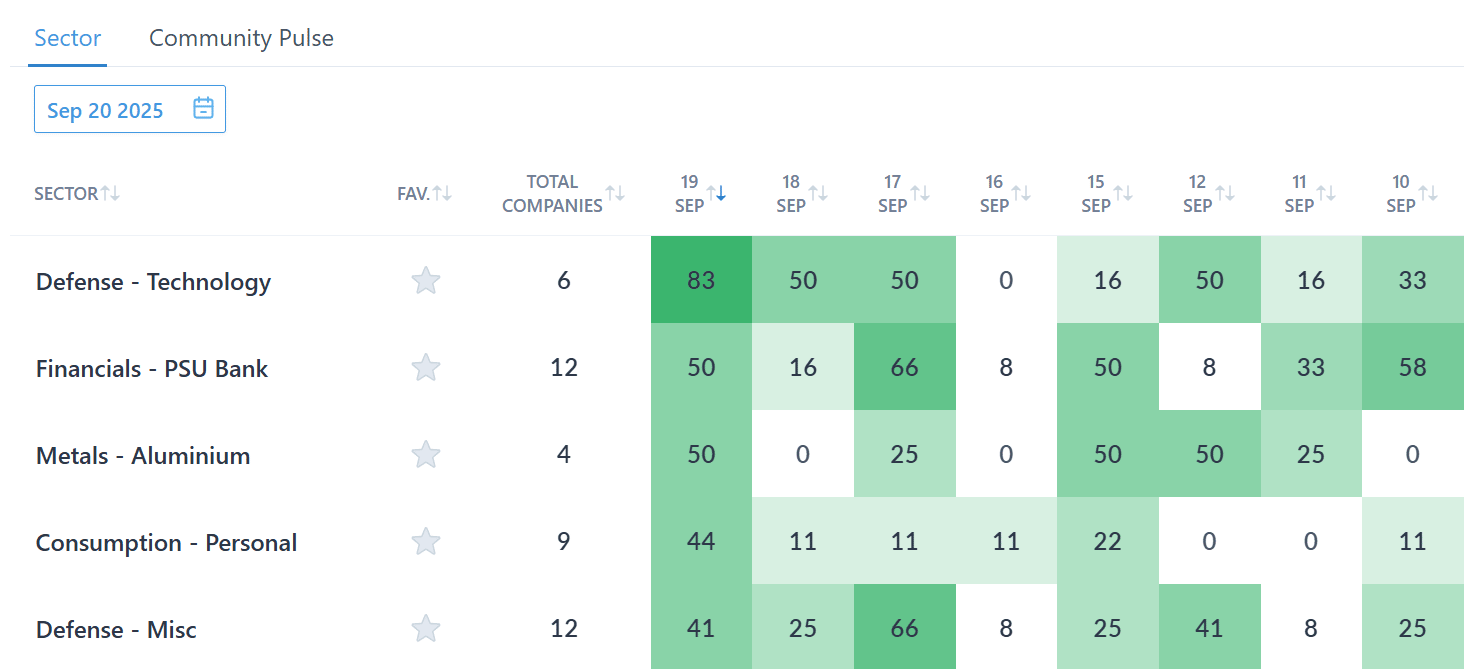
Task: Select the Sector tab
Action: tap(68, 38)
